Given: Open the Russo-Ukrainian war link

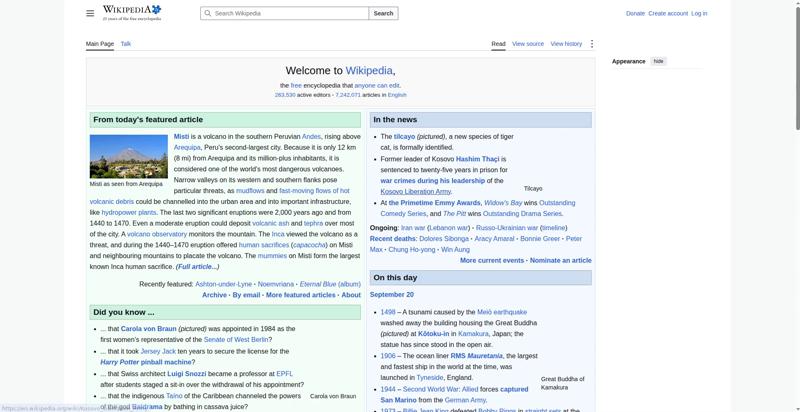Looking at the screenshot, I should (507, 228).
